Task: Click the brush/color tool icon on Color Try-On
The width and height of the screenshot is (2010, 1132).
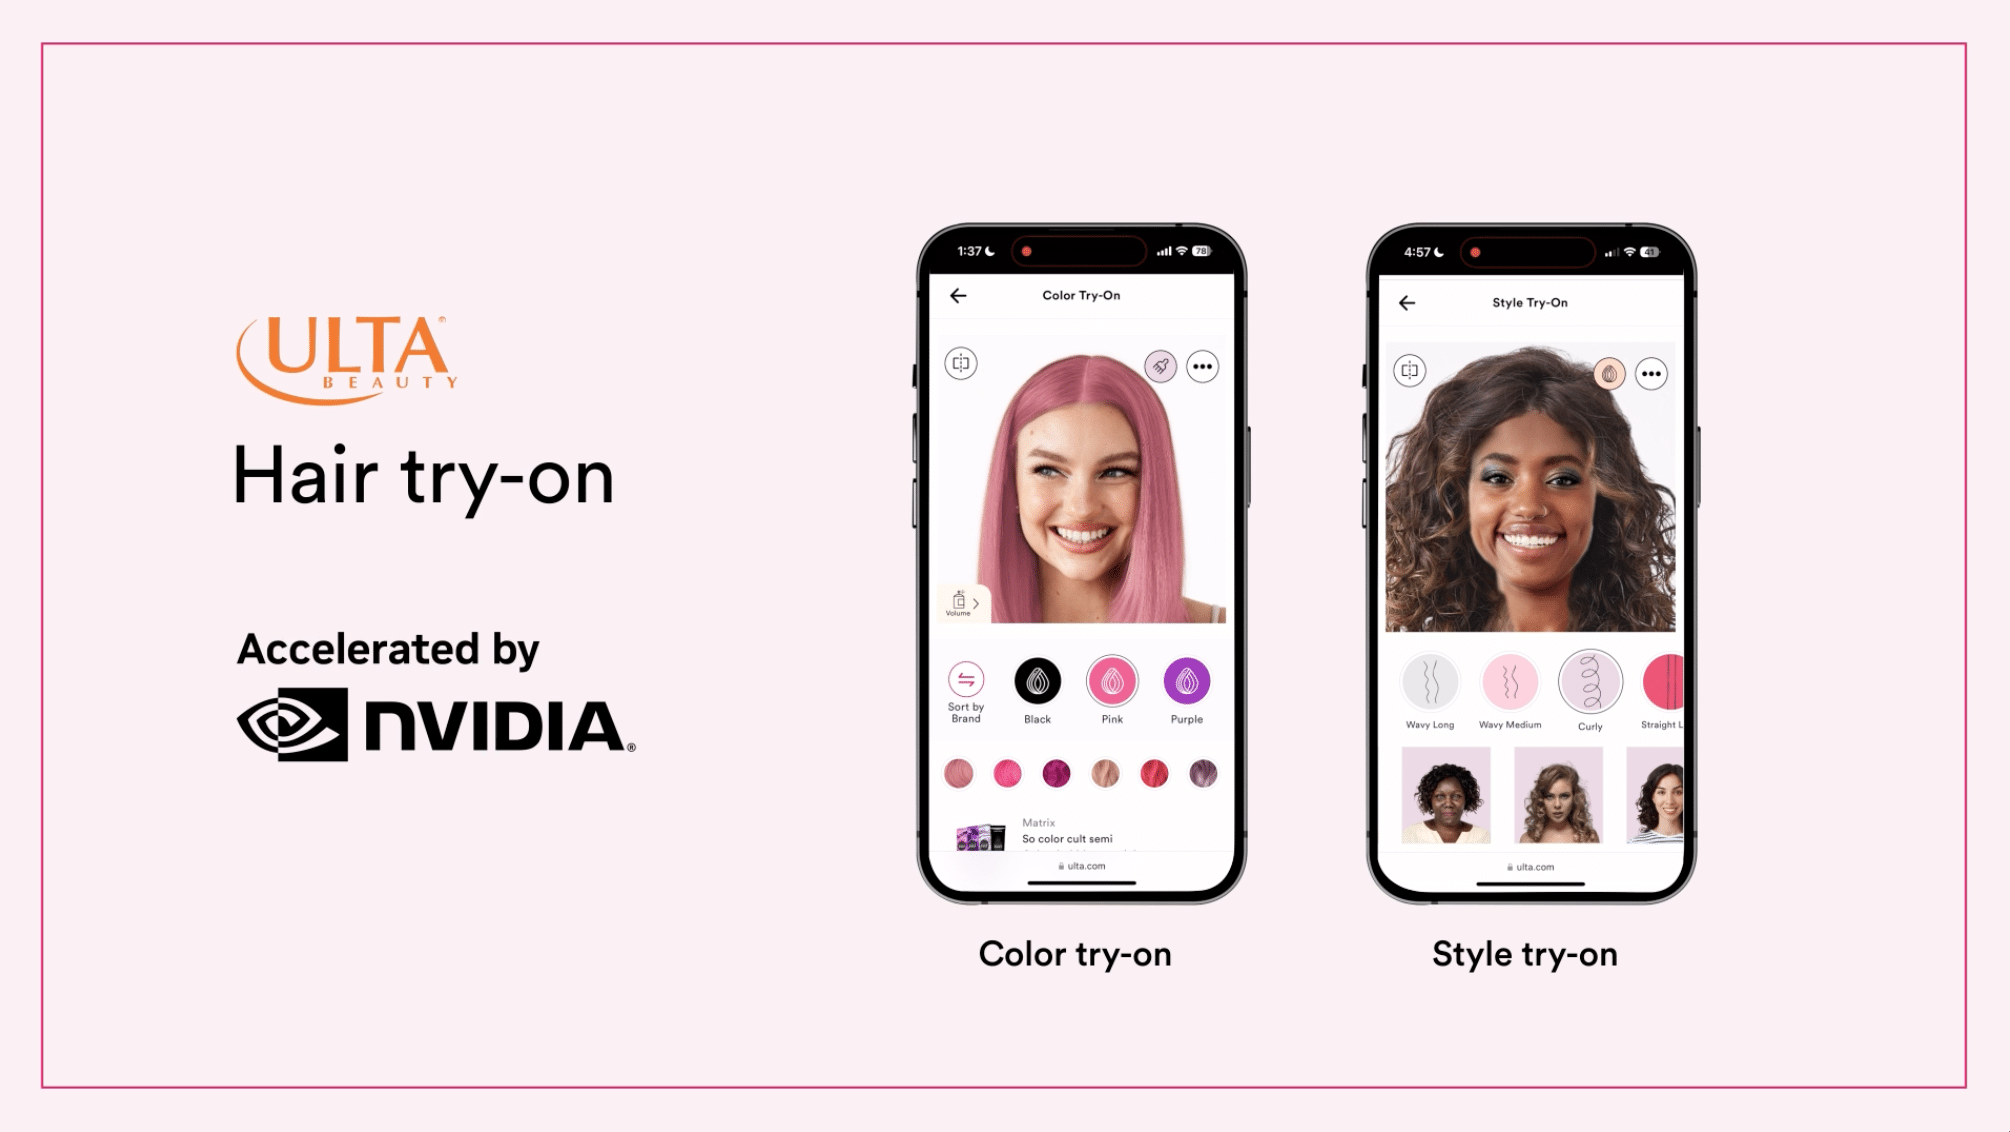Action: [x=1161, y=366]
